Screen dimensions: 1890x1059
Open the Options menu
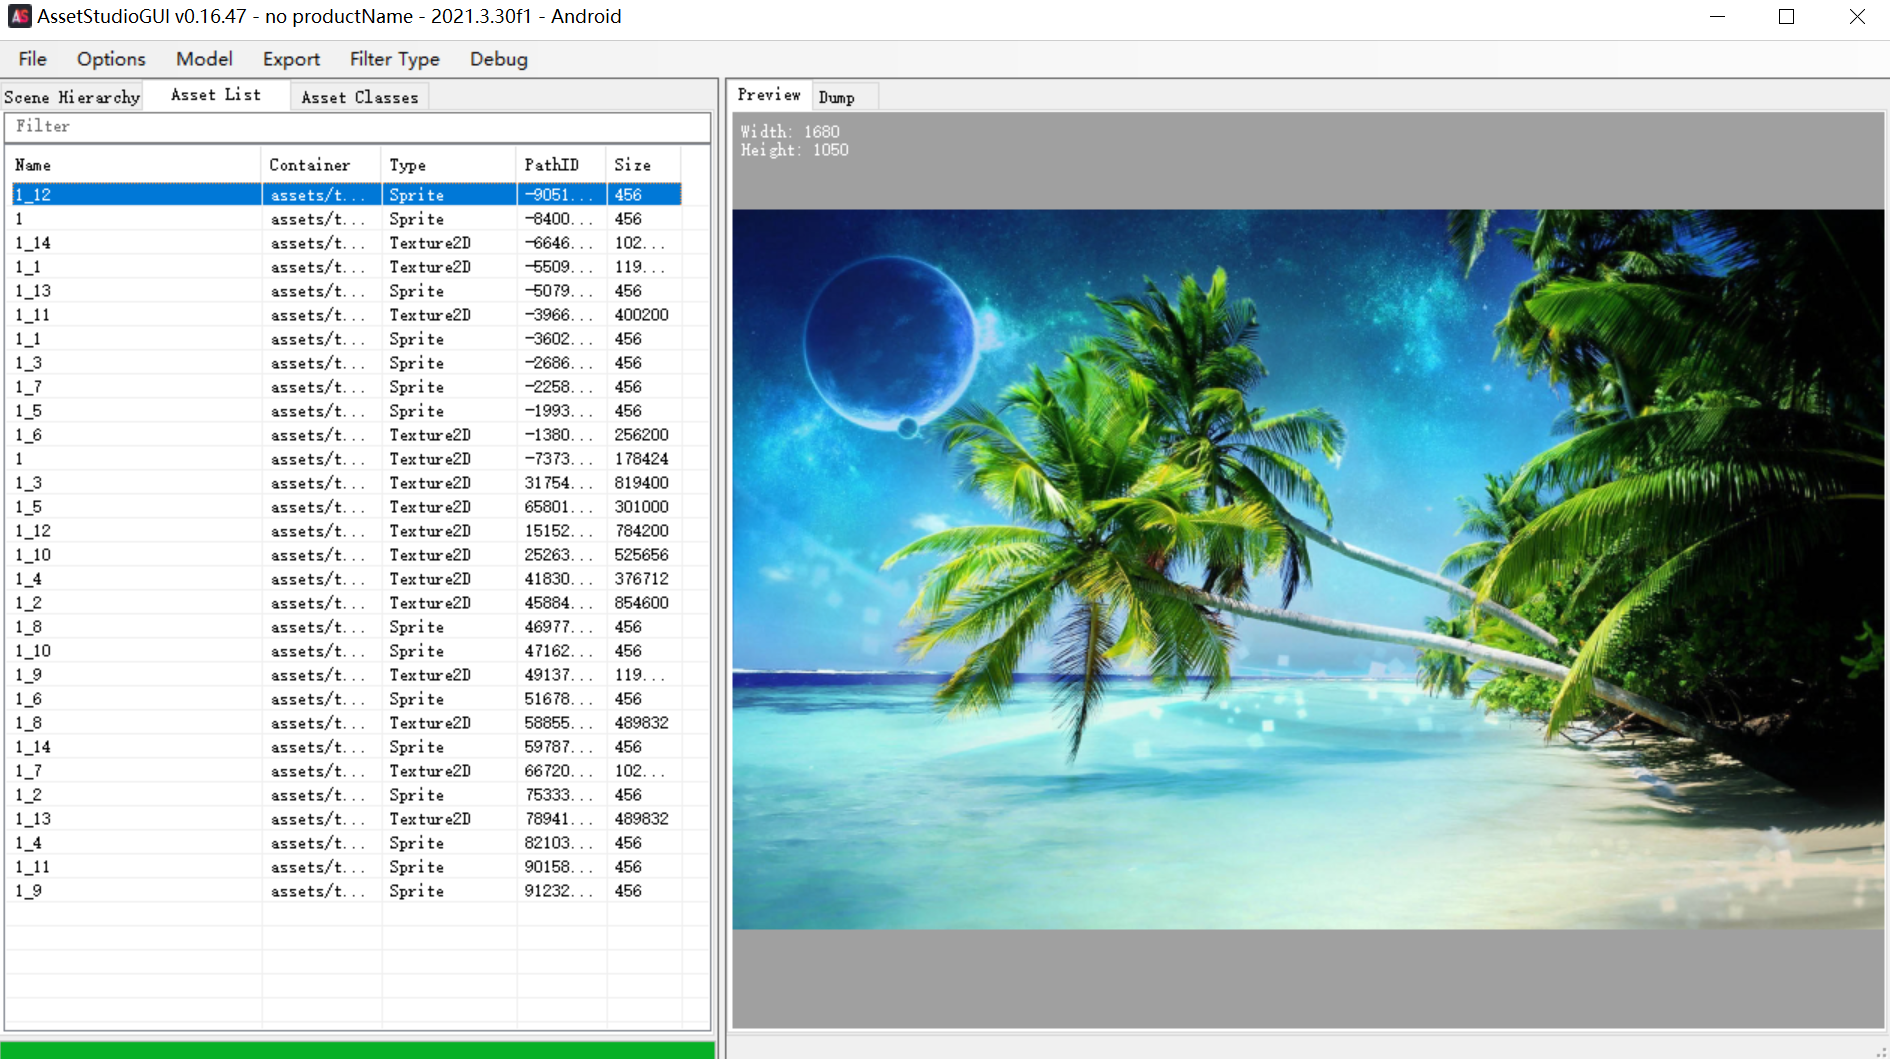pos(111,59)
